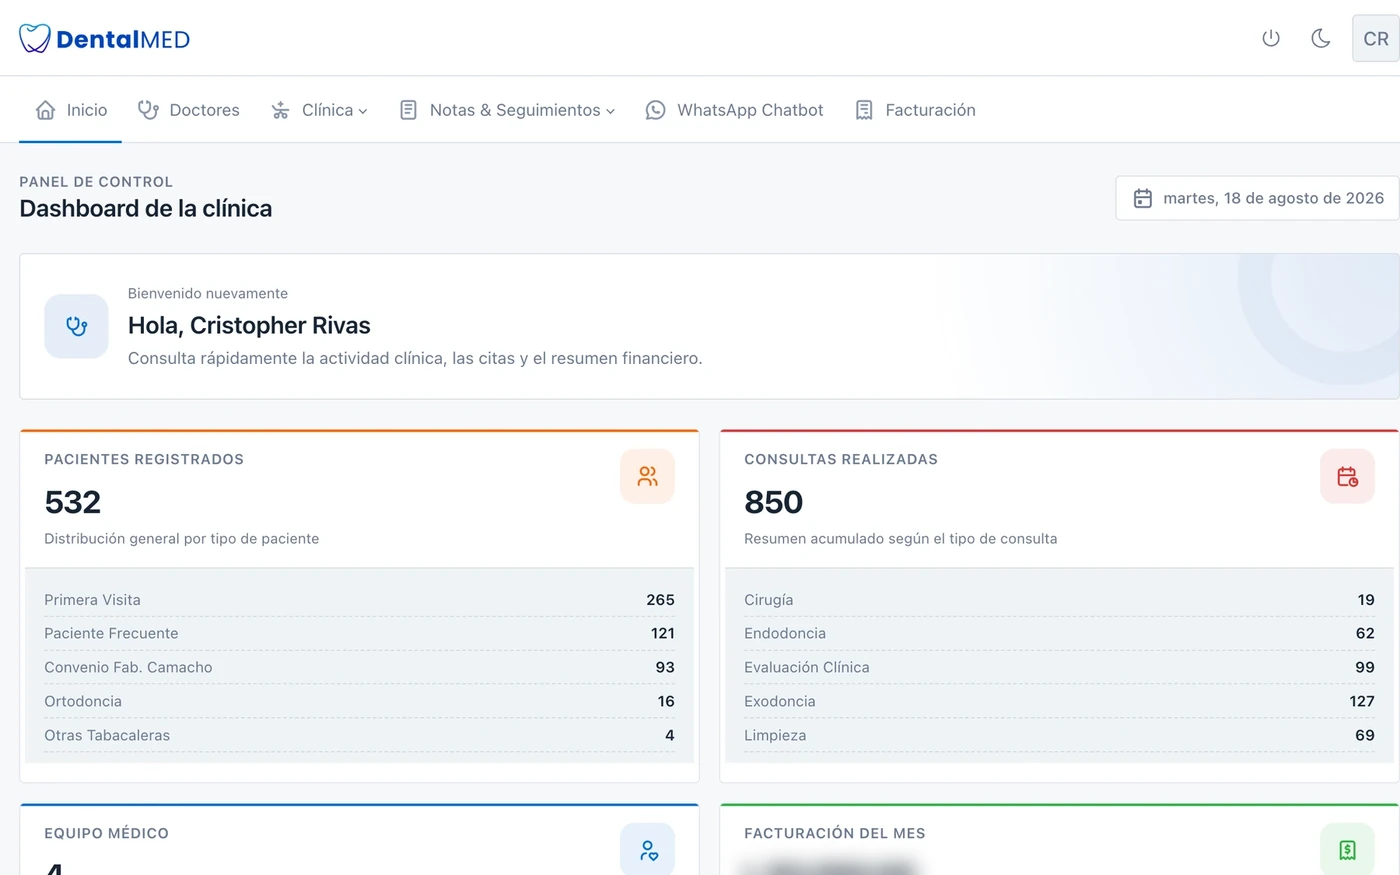Click the Ortodoncia patient type row
This screenshot has width=1400, height=875.
click(359, 701)
